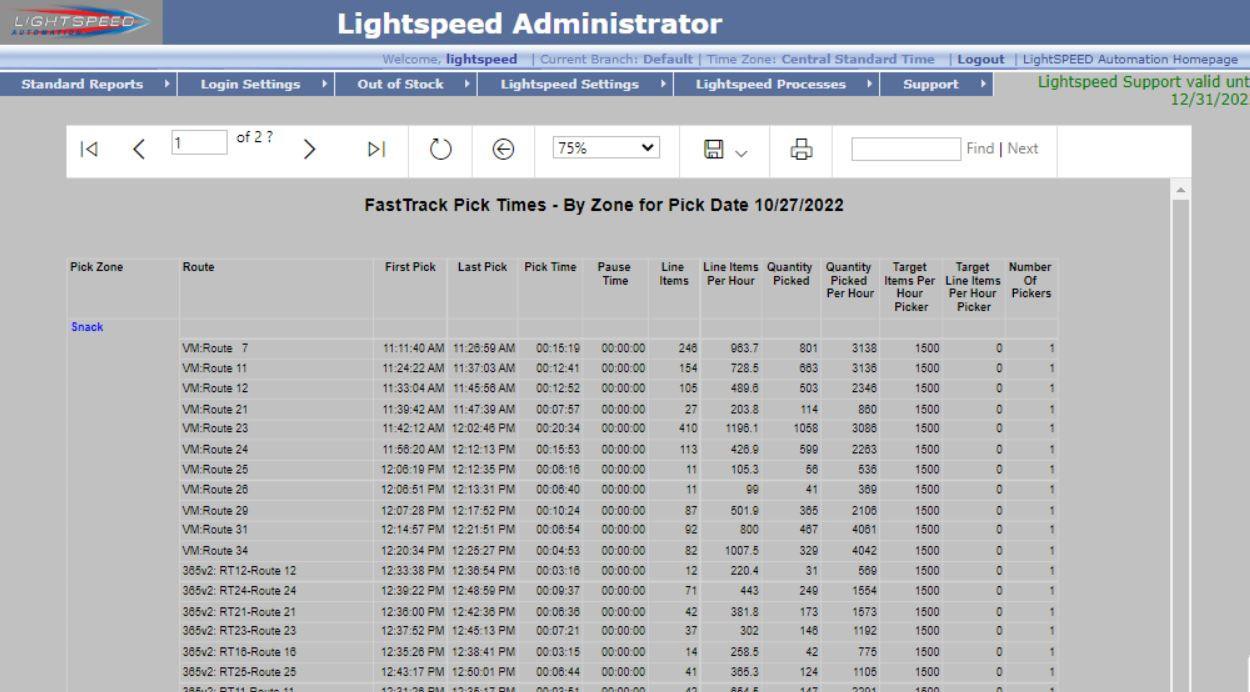The width and height of the screenshot is (1250, 692).
Task: Click the 1196.1 line items per hour value
Action: click(x=733, y=428)
